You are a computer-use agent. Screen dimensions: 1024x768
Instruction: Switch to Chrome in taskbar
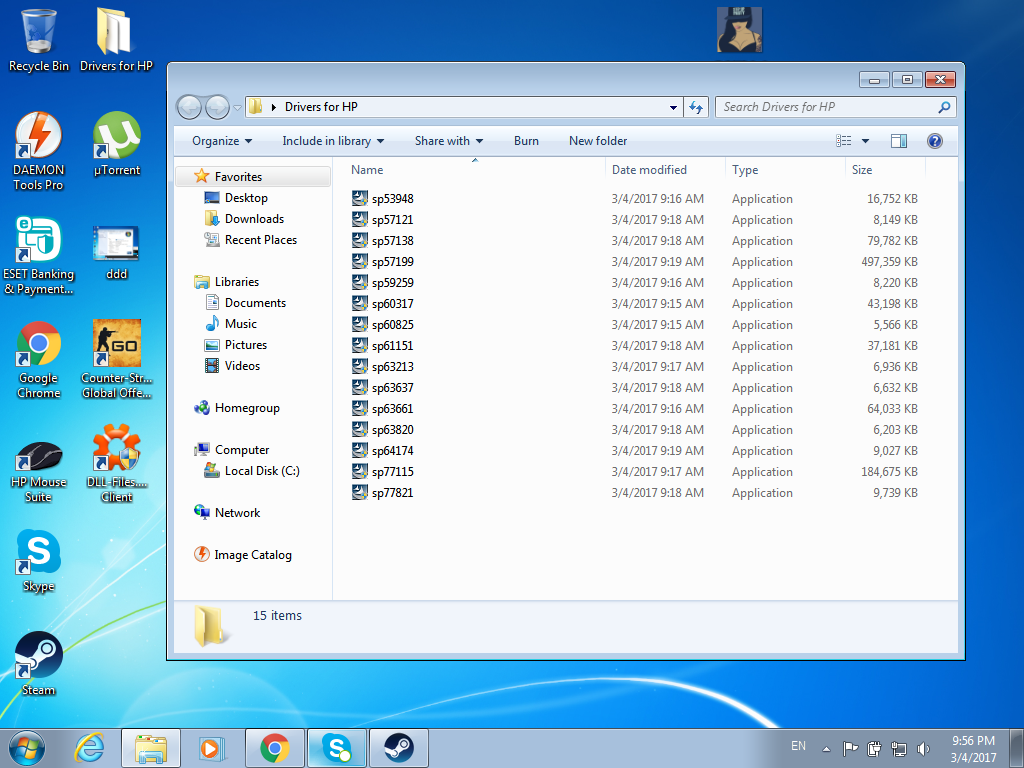coord(274,748)
